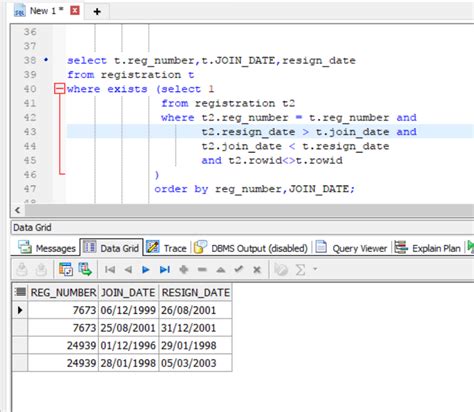The image size is (474, 412).
Task: Open the DBMS Output (disabled) tab
Action: point(251,248)
